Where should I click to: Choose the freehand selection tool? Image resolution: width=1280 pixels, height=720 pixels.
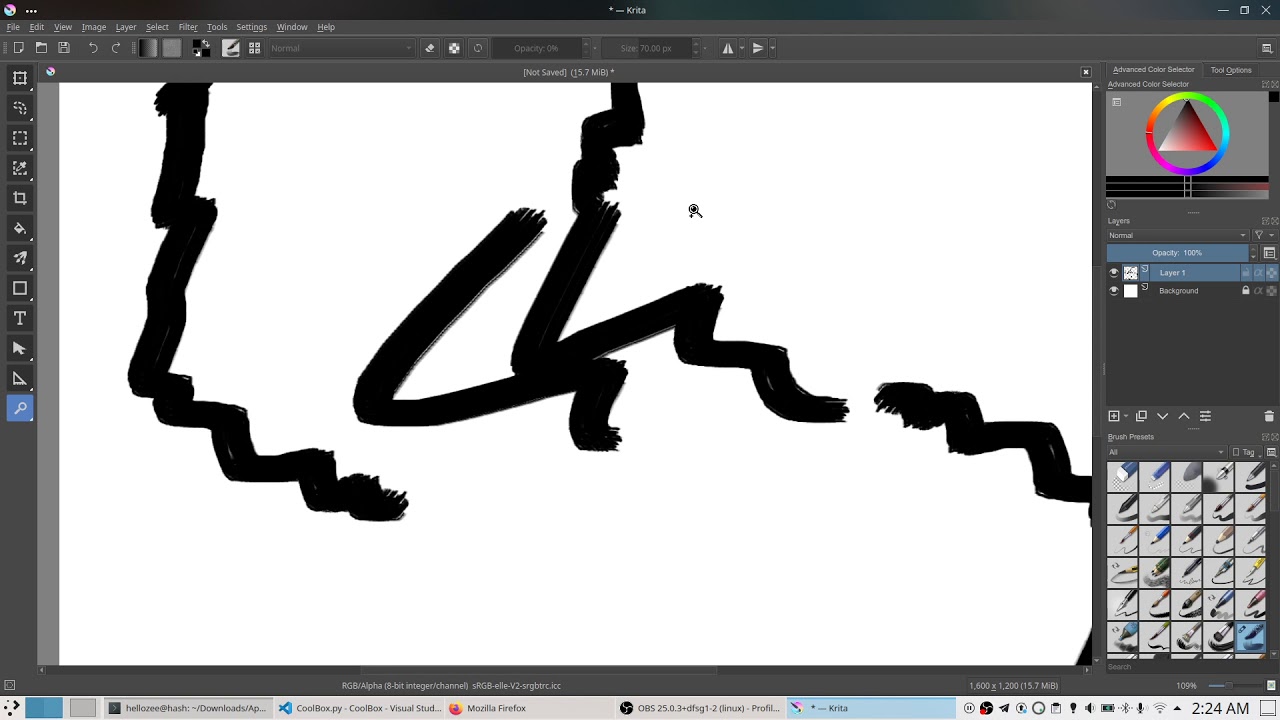pos(20,108)
